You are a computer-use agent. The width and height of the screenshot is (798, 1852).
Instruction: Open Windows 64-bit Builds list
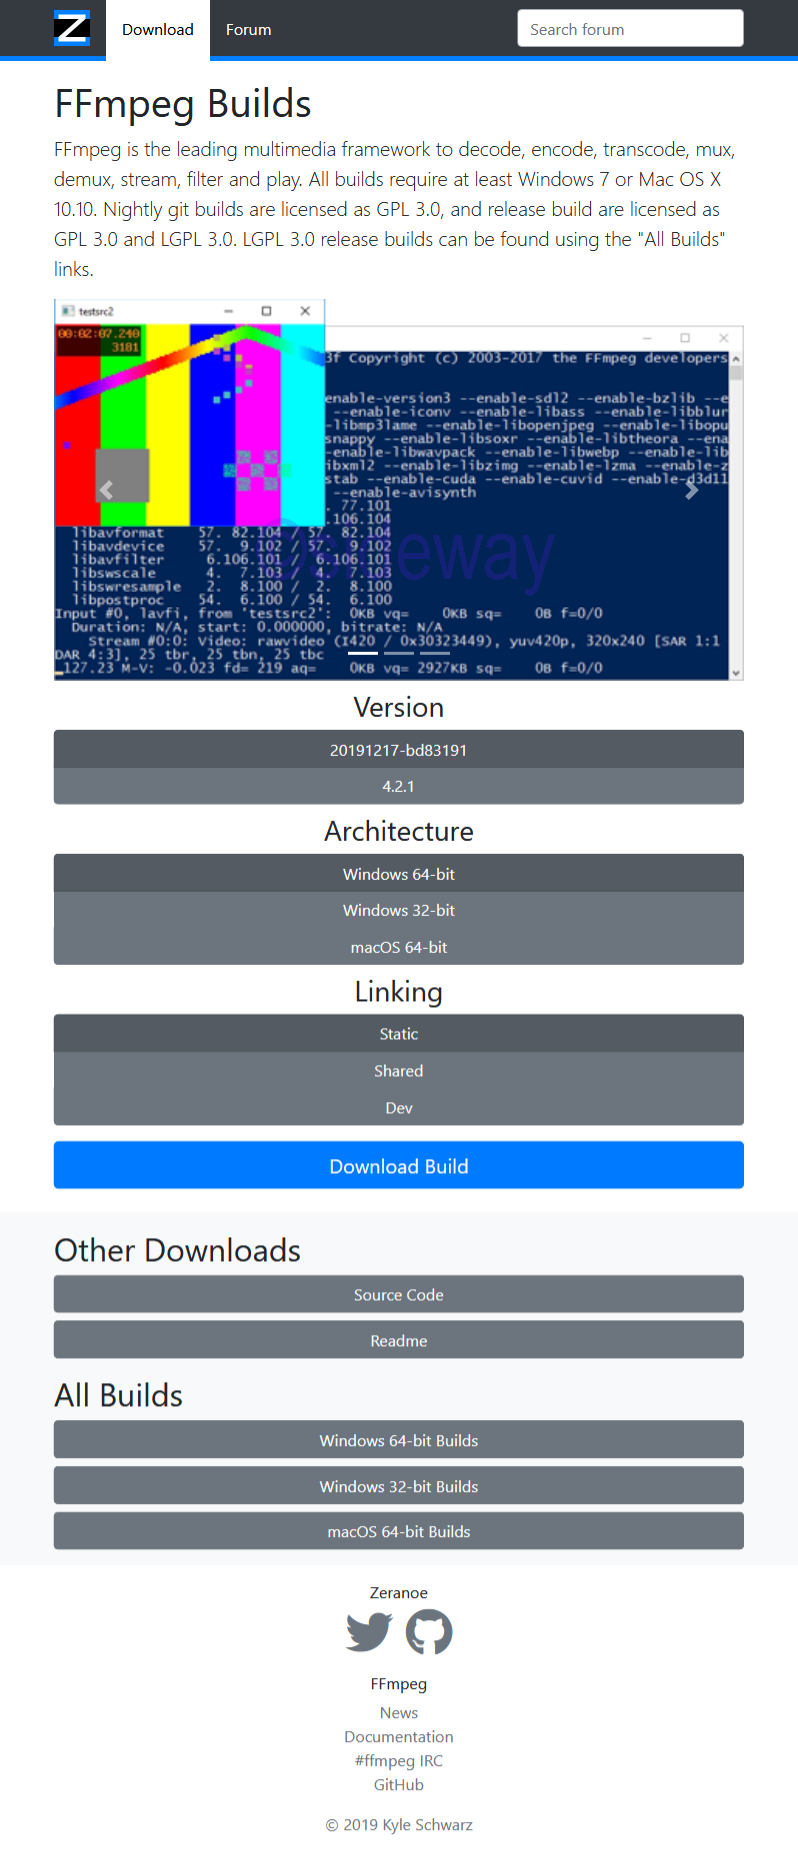[399, 1441]
